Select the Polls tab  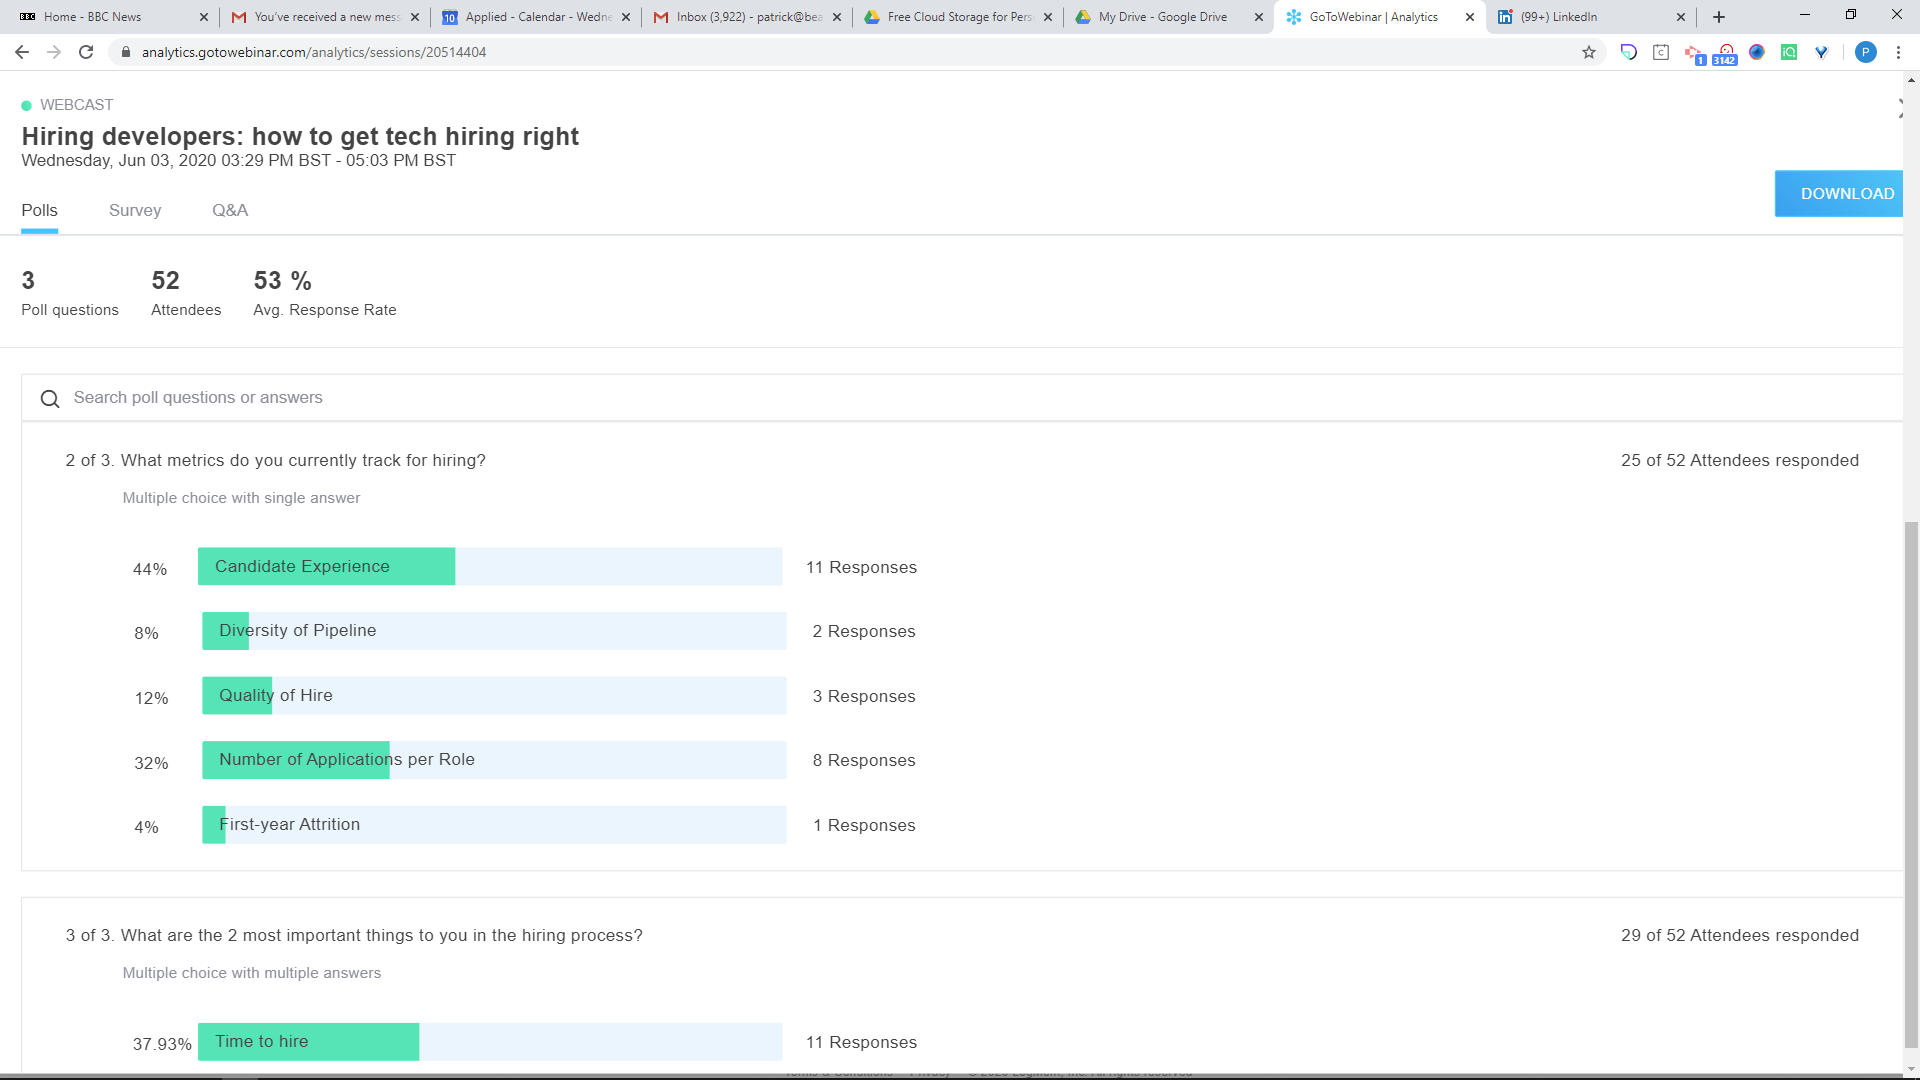[x=40, y=210]
